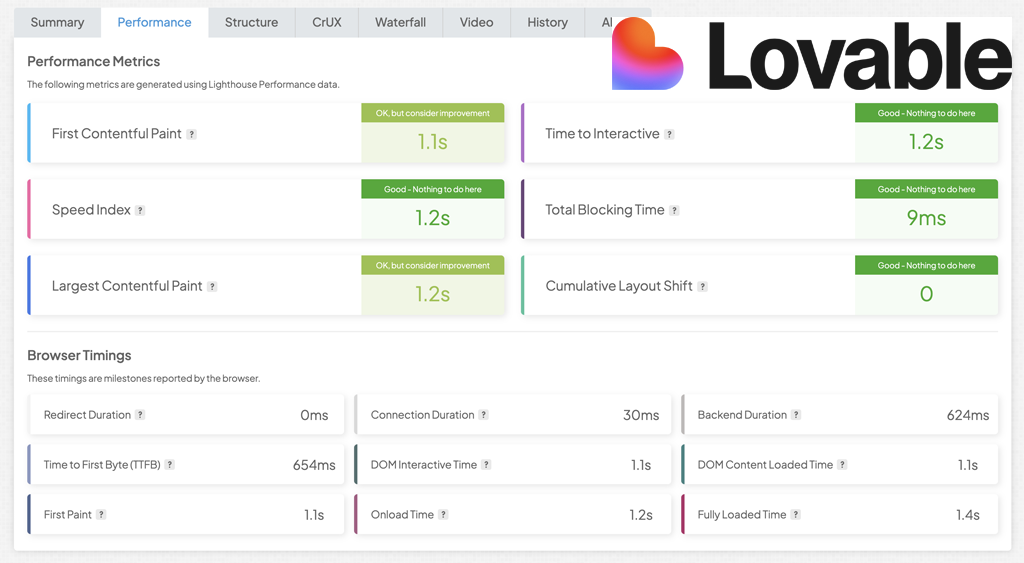The width and height of the screenshot is (1024, 563).
Task: Click help icon beside Largest Contentful Paint
Action: pos(212,286)
